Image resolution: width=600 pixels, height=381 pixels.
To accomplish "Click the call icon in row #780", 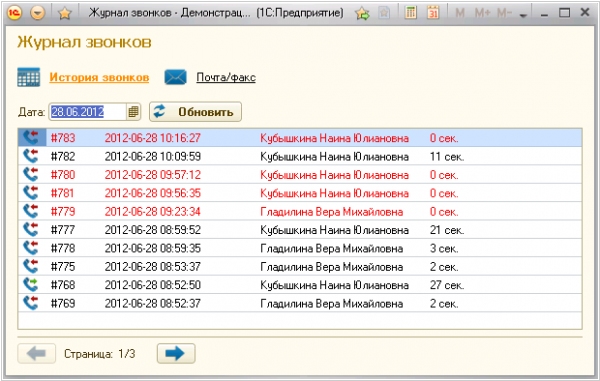I will [31, 174].
